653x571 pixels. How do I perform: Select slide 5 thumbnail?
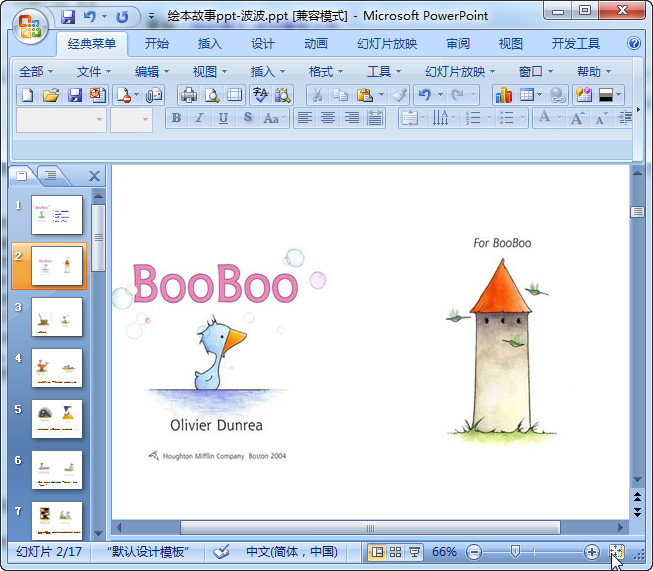pos(57,419)
